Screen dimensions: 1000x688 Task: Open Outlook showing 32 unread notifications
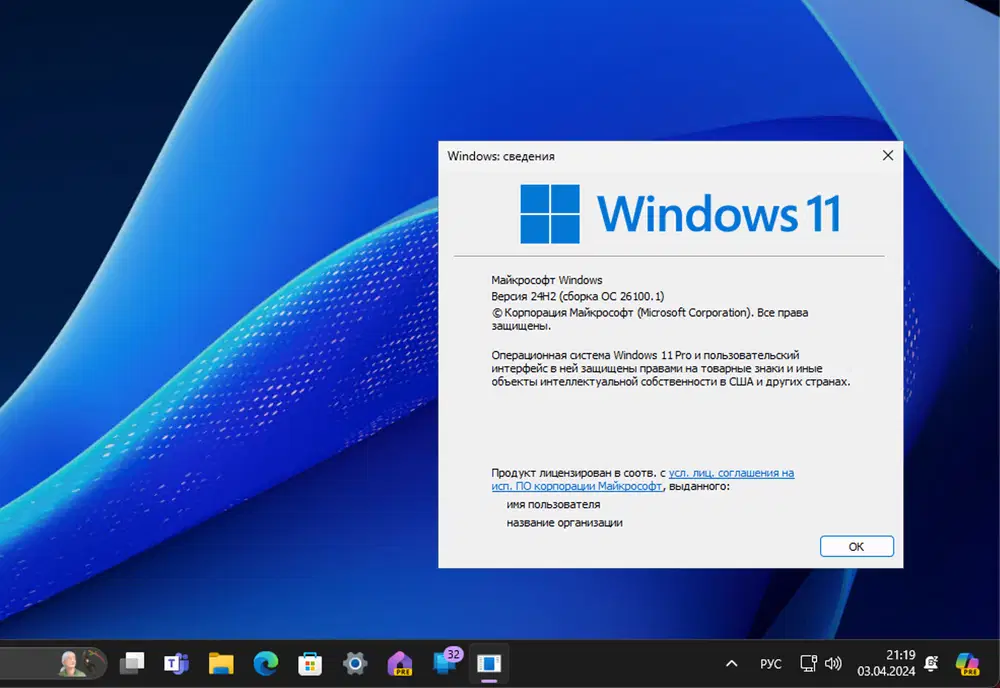point(441,663)
